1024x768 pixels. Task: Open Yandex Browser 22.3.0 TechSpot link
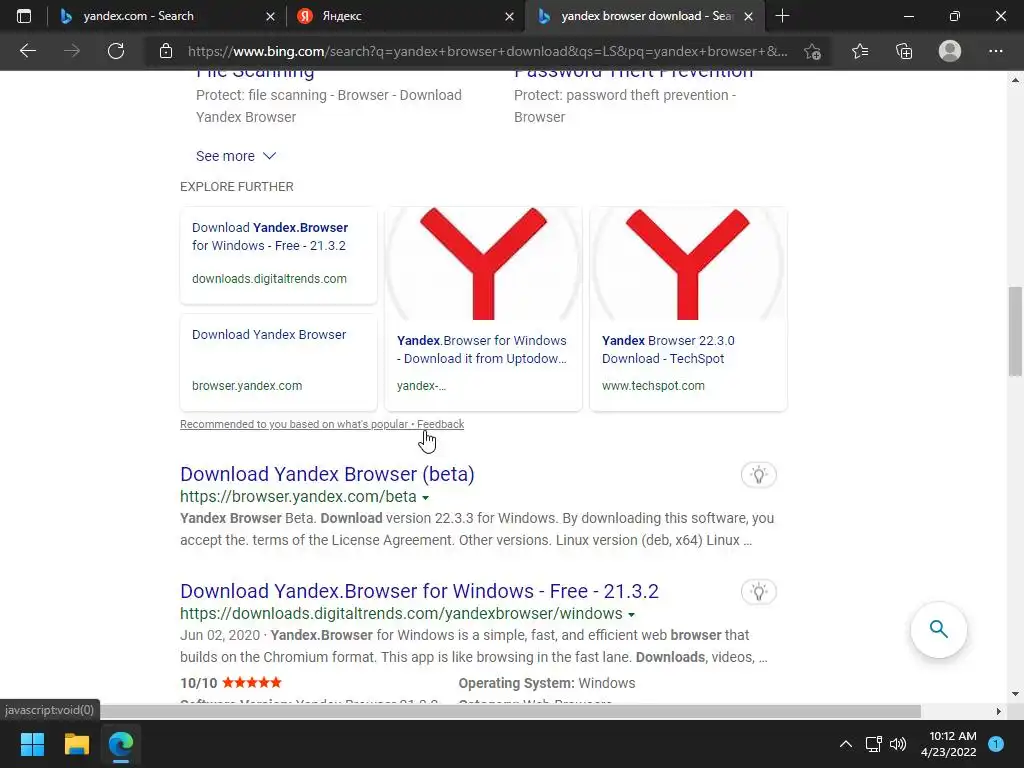[668, 349]
